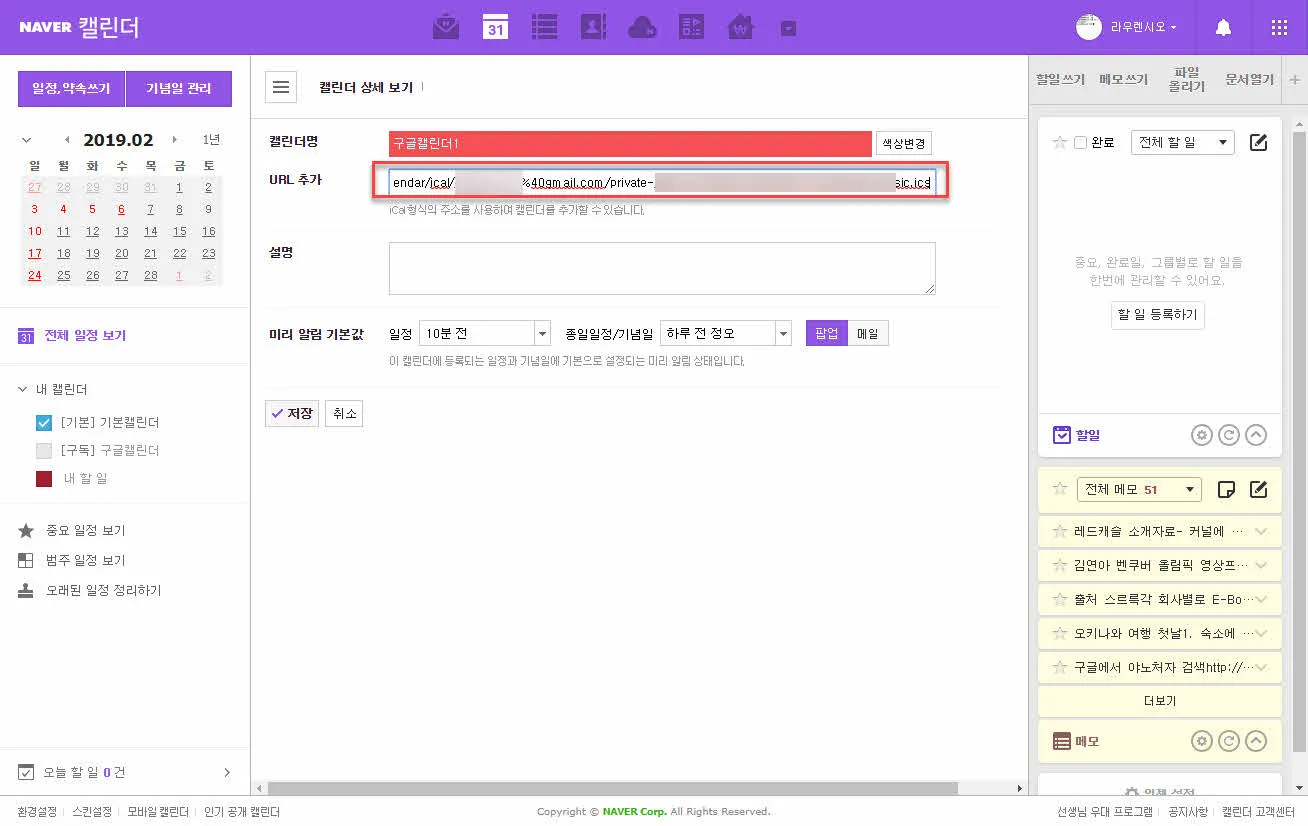The image size is (1308, 826).
Task: Click 더보기 to show more memos
Action: point(1159,701)
